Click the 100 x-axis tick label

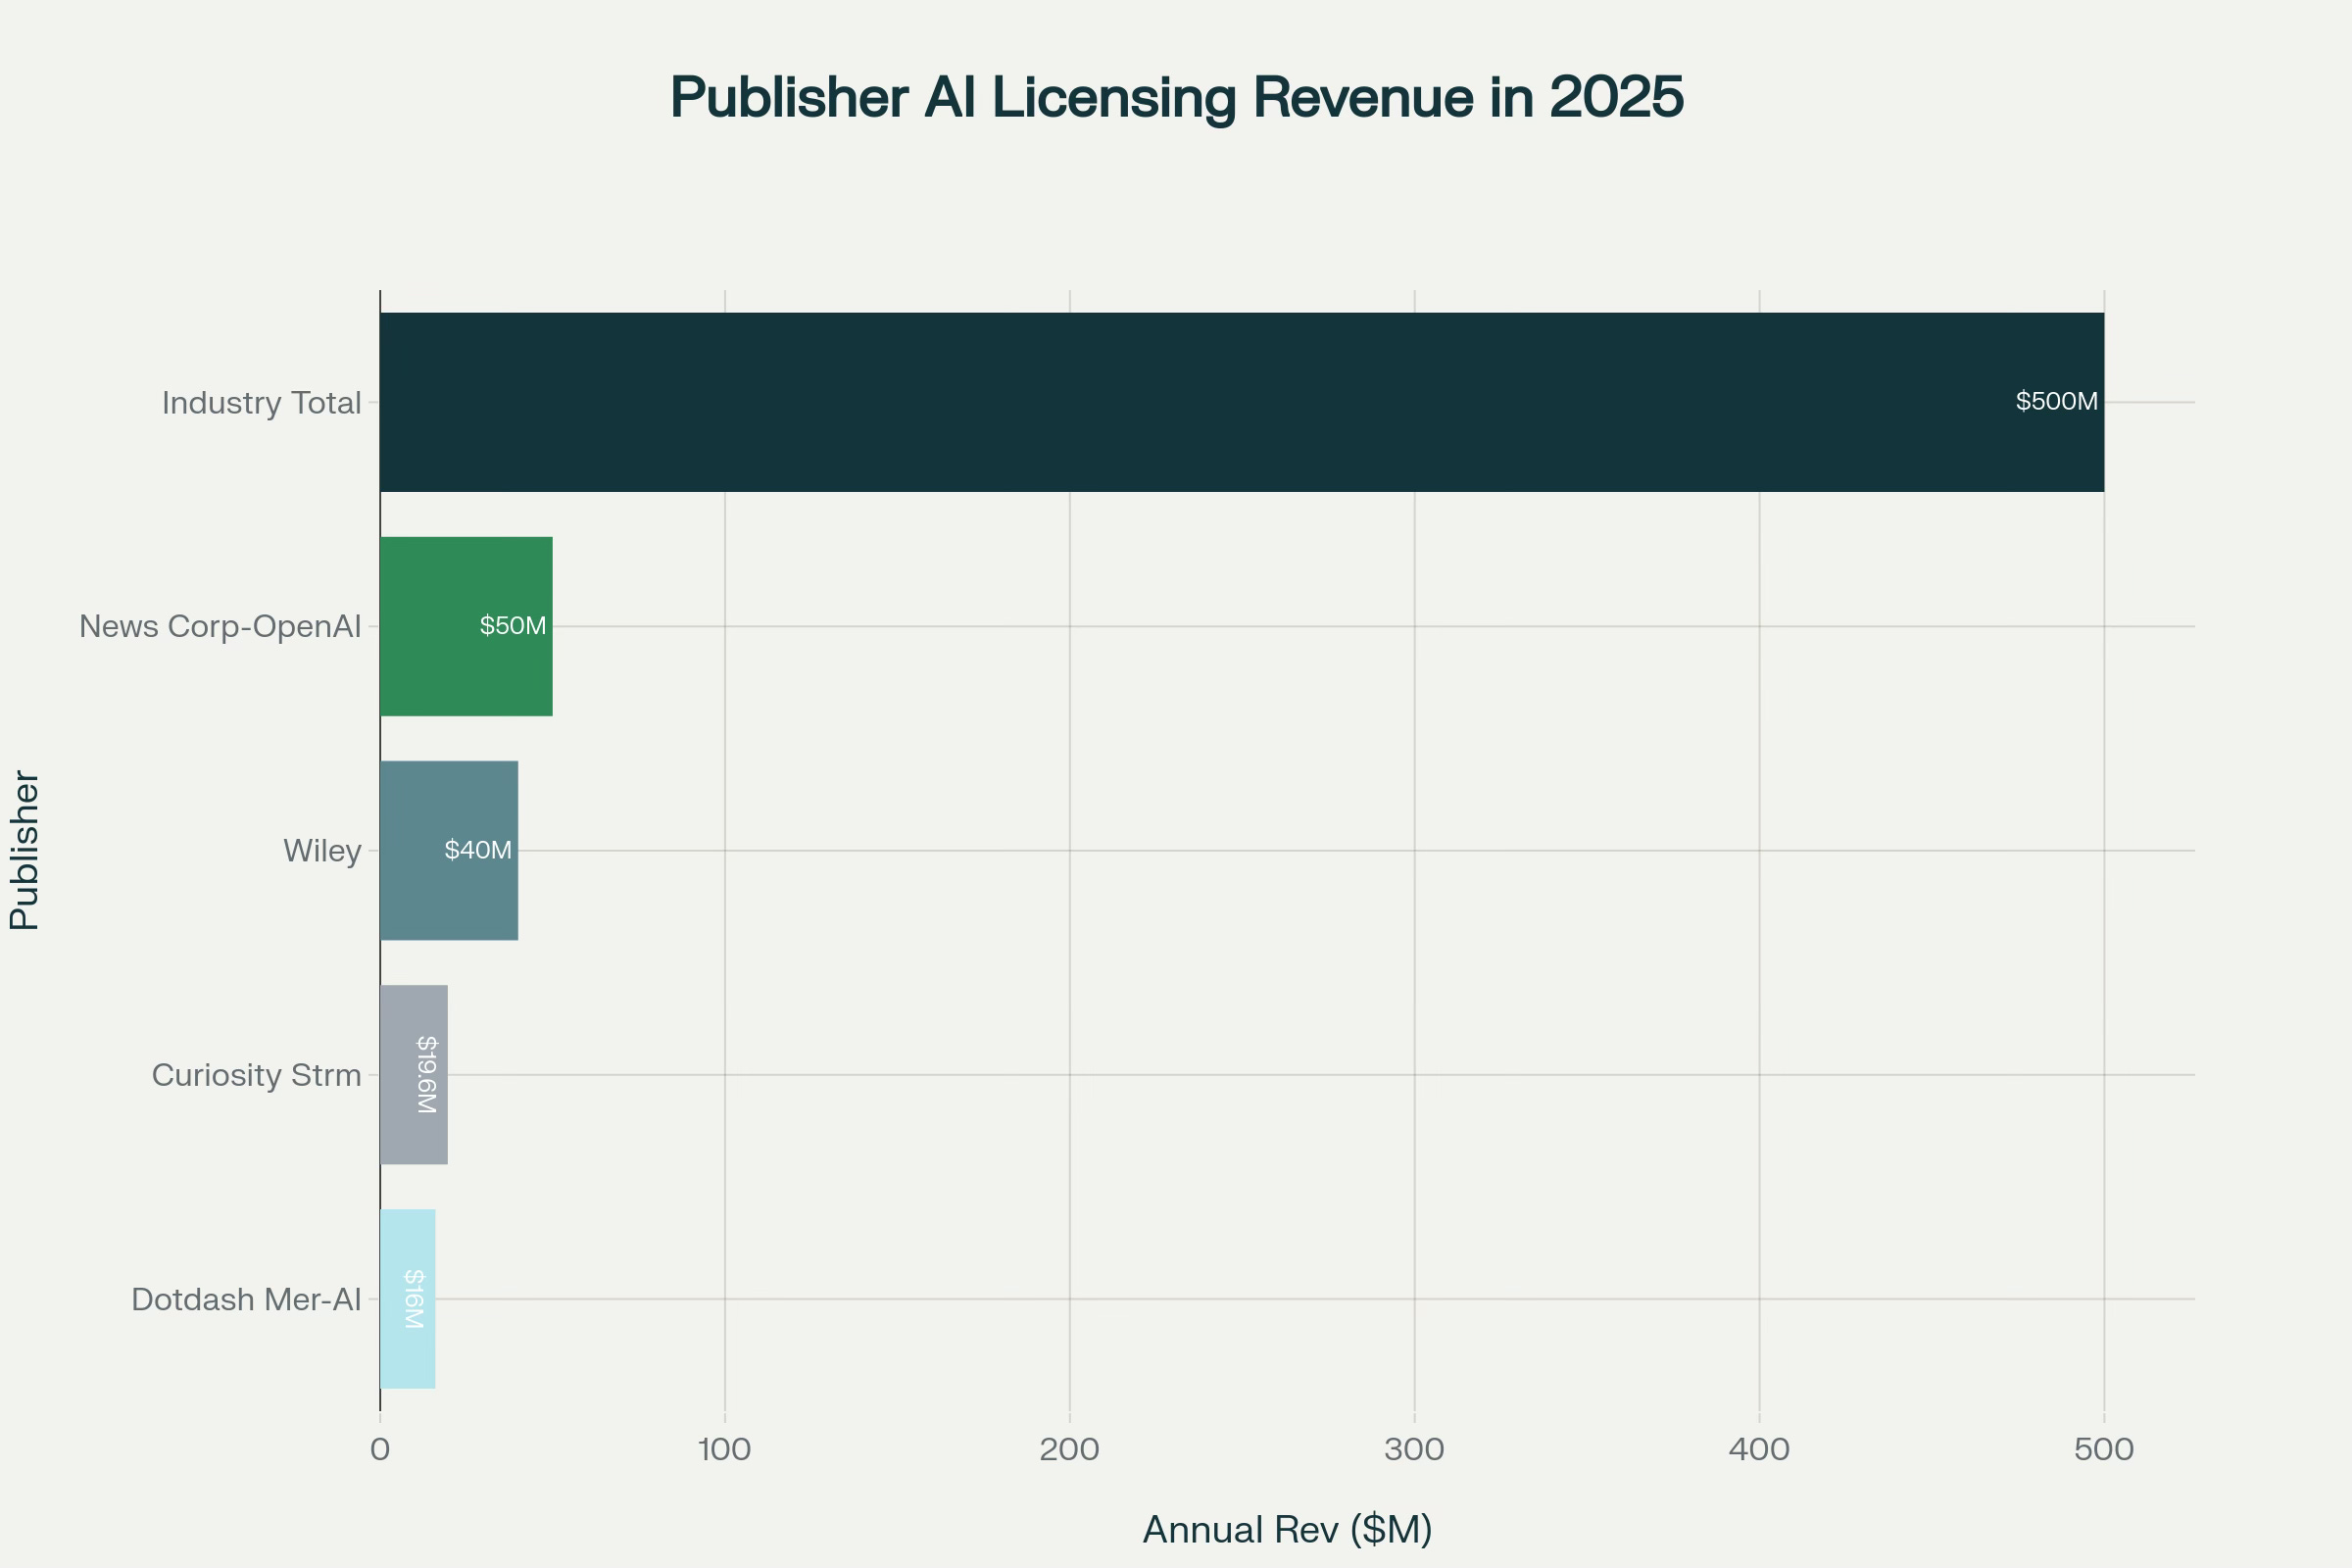click(724, 1449)
